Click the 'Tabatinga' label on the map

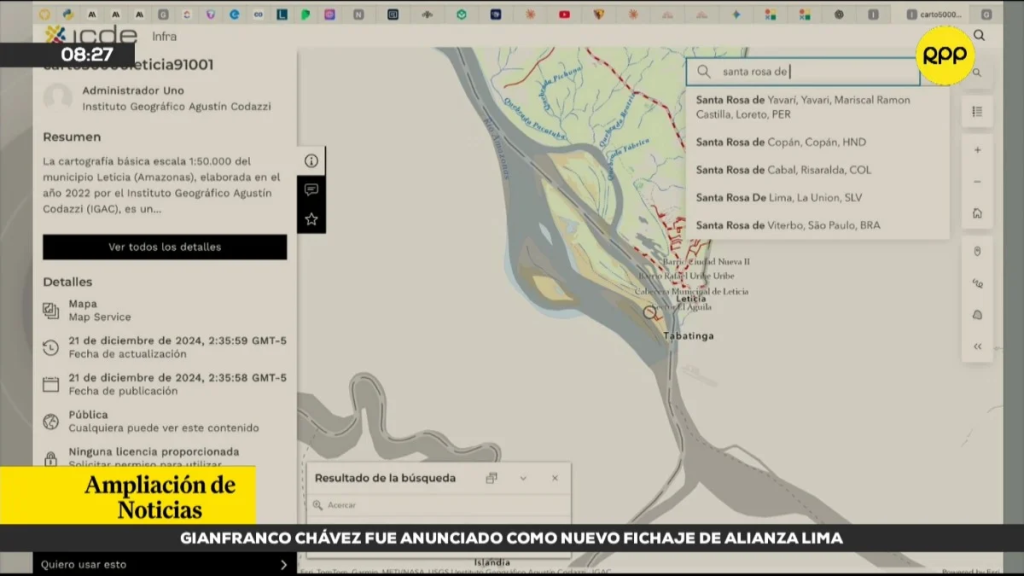688,336
